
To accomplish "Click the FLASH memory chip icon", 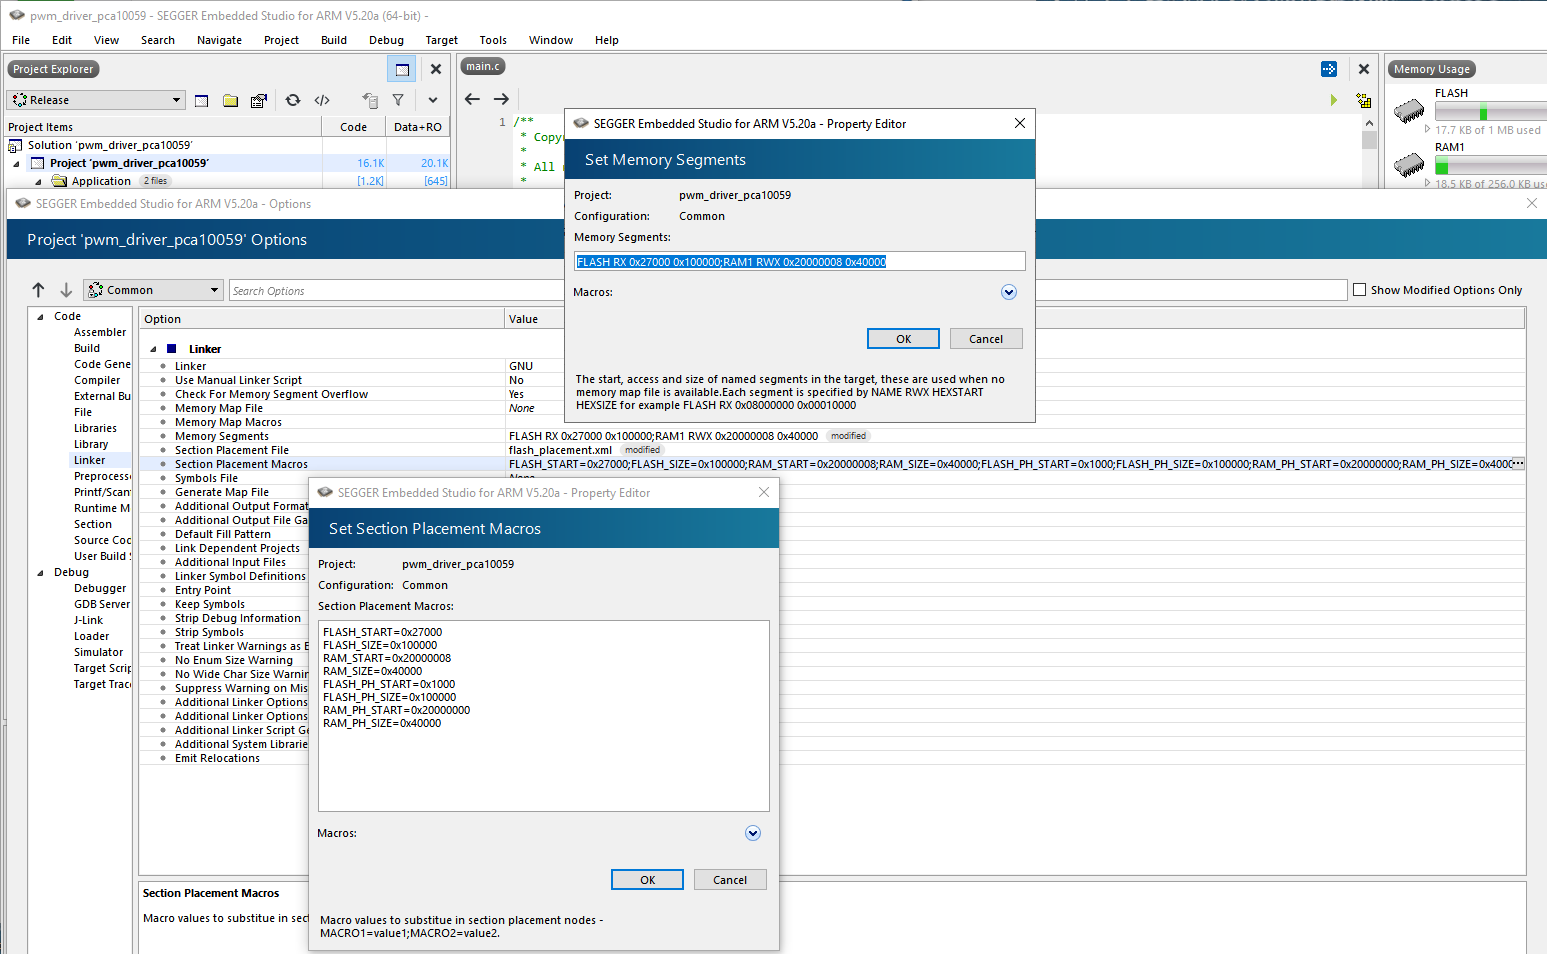I will [1409, 110].
